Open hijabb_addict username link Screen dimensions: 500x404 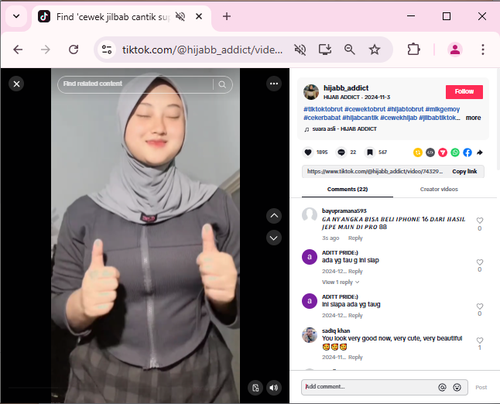coord(346,88)
